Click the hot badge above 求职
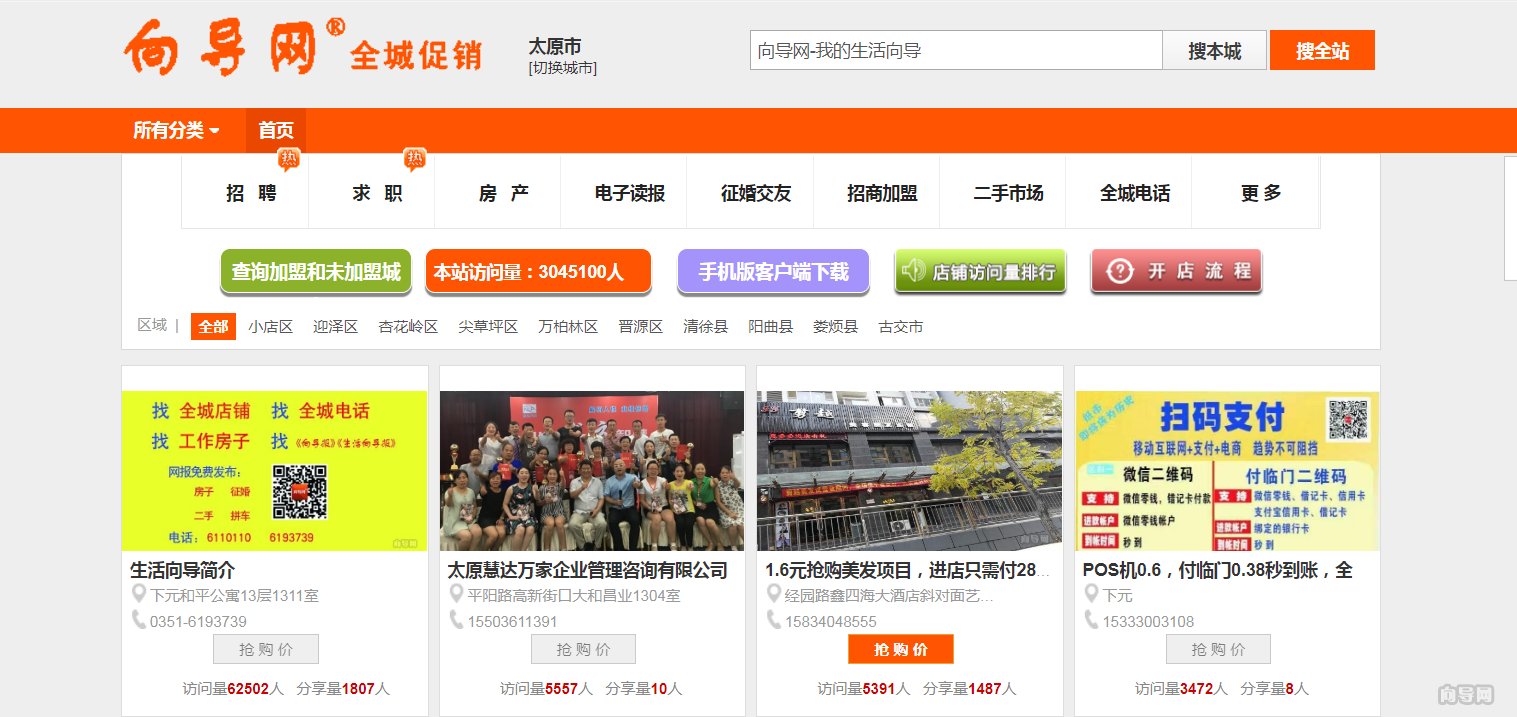This screenshot has width=1517, height=717. click(x=415, y=159)
